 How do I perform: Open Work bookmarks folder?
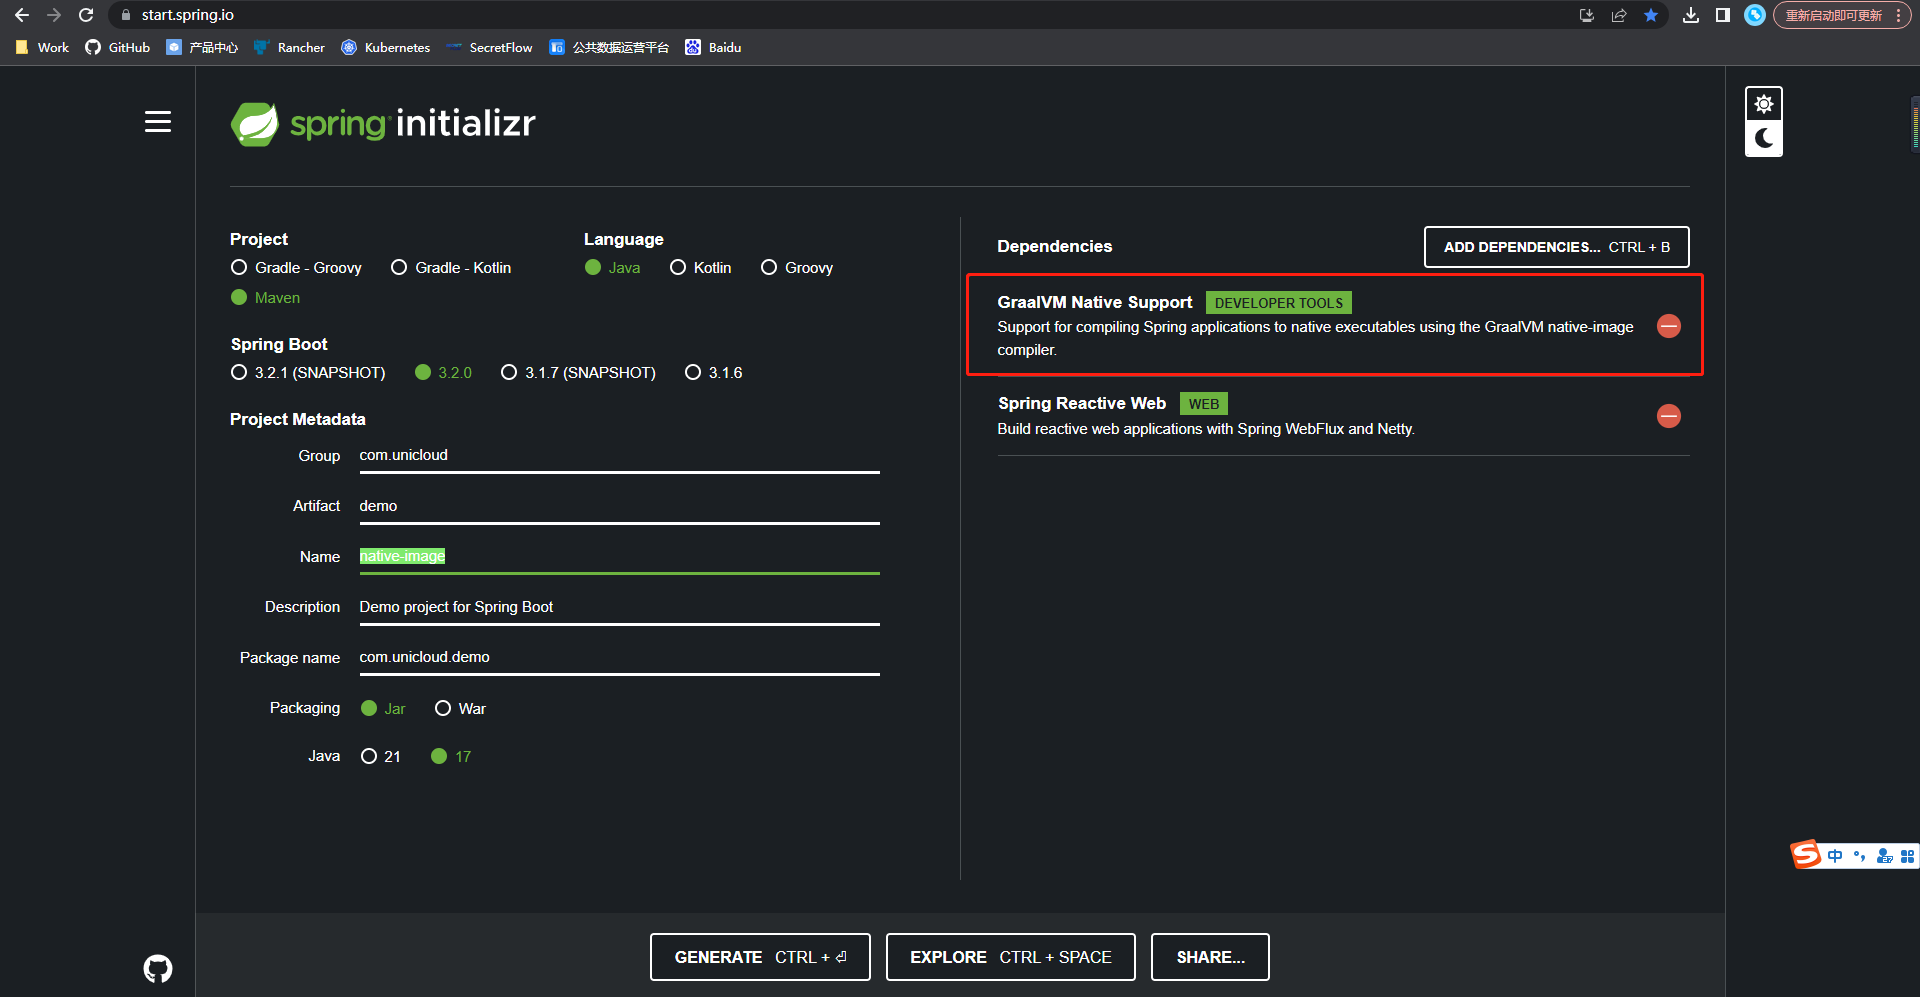pos(43,47)
